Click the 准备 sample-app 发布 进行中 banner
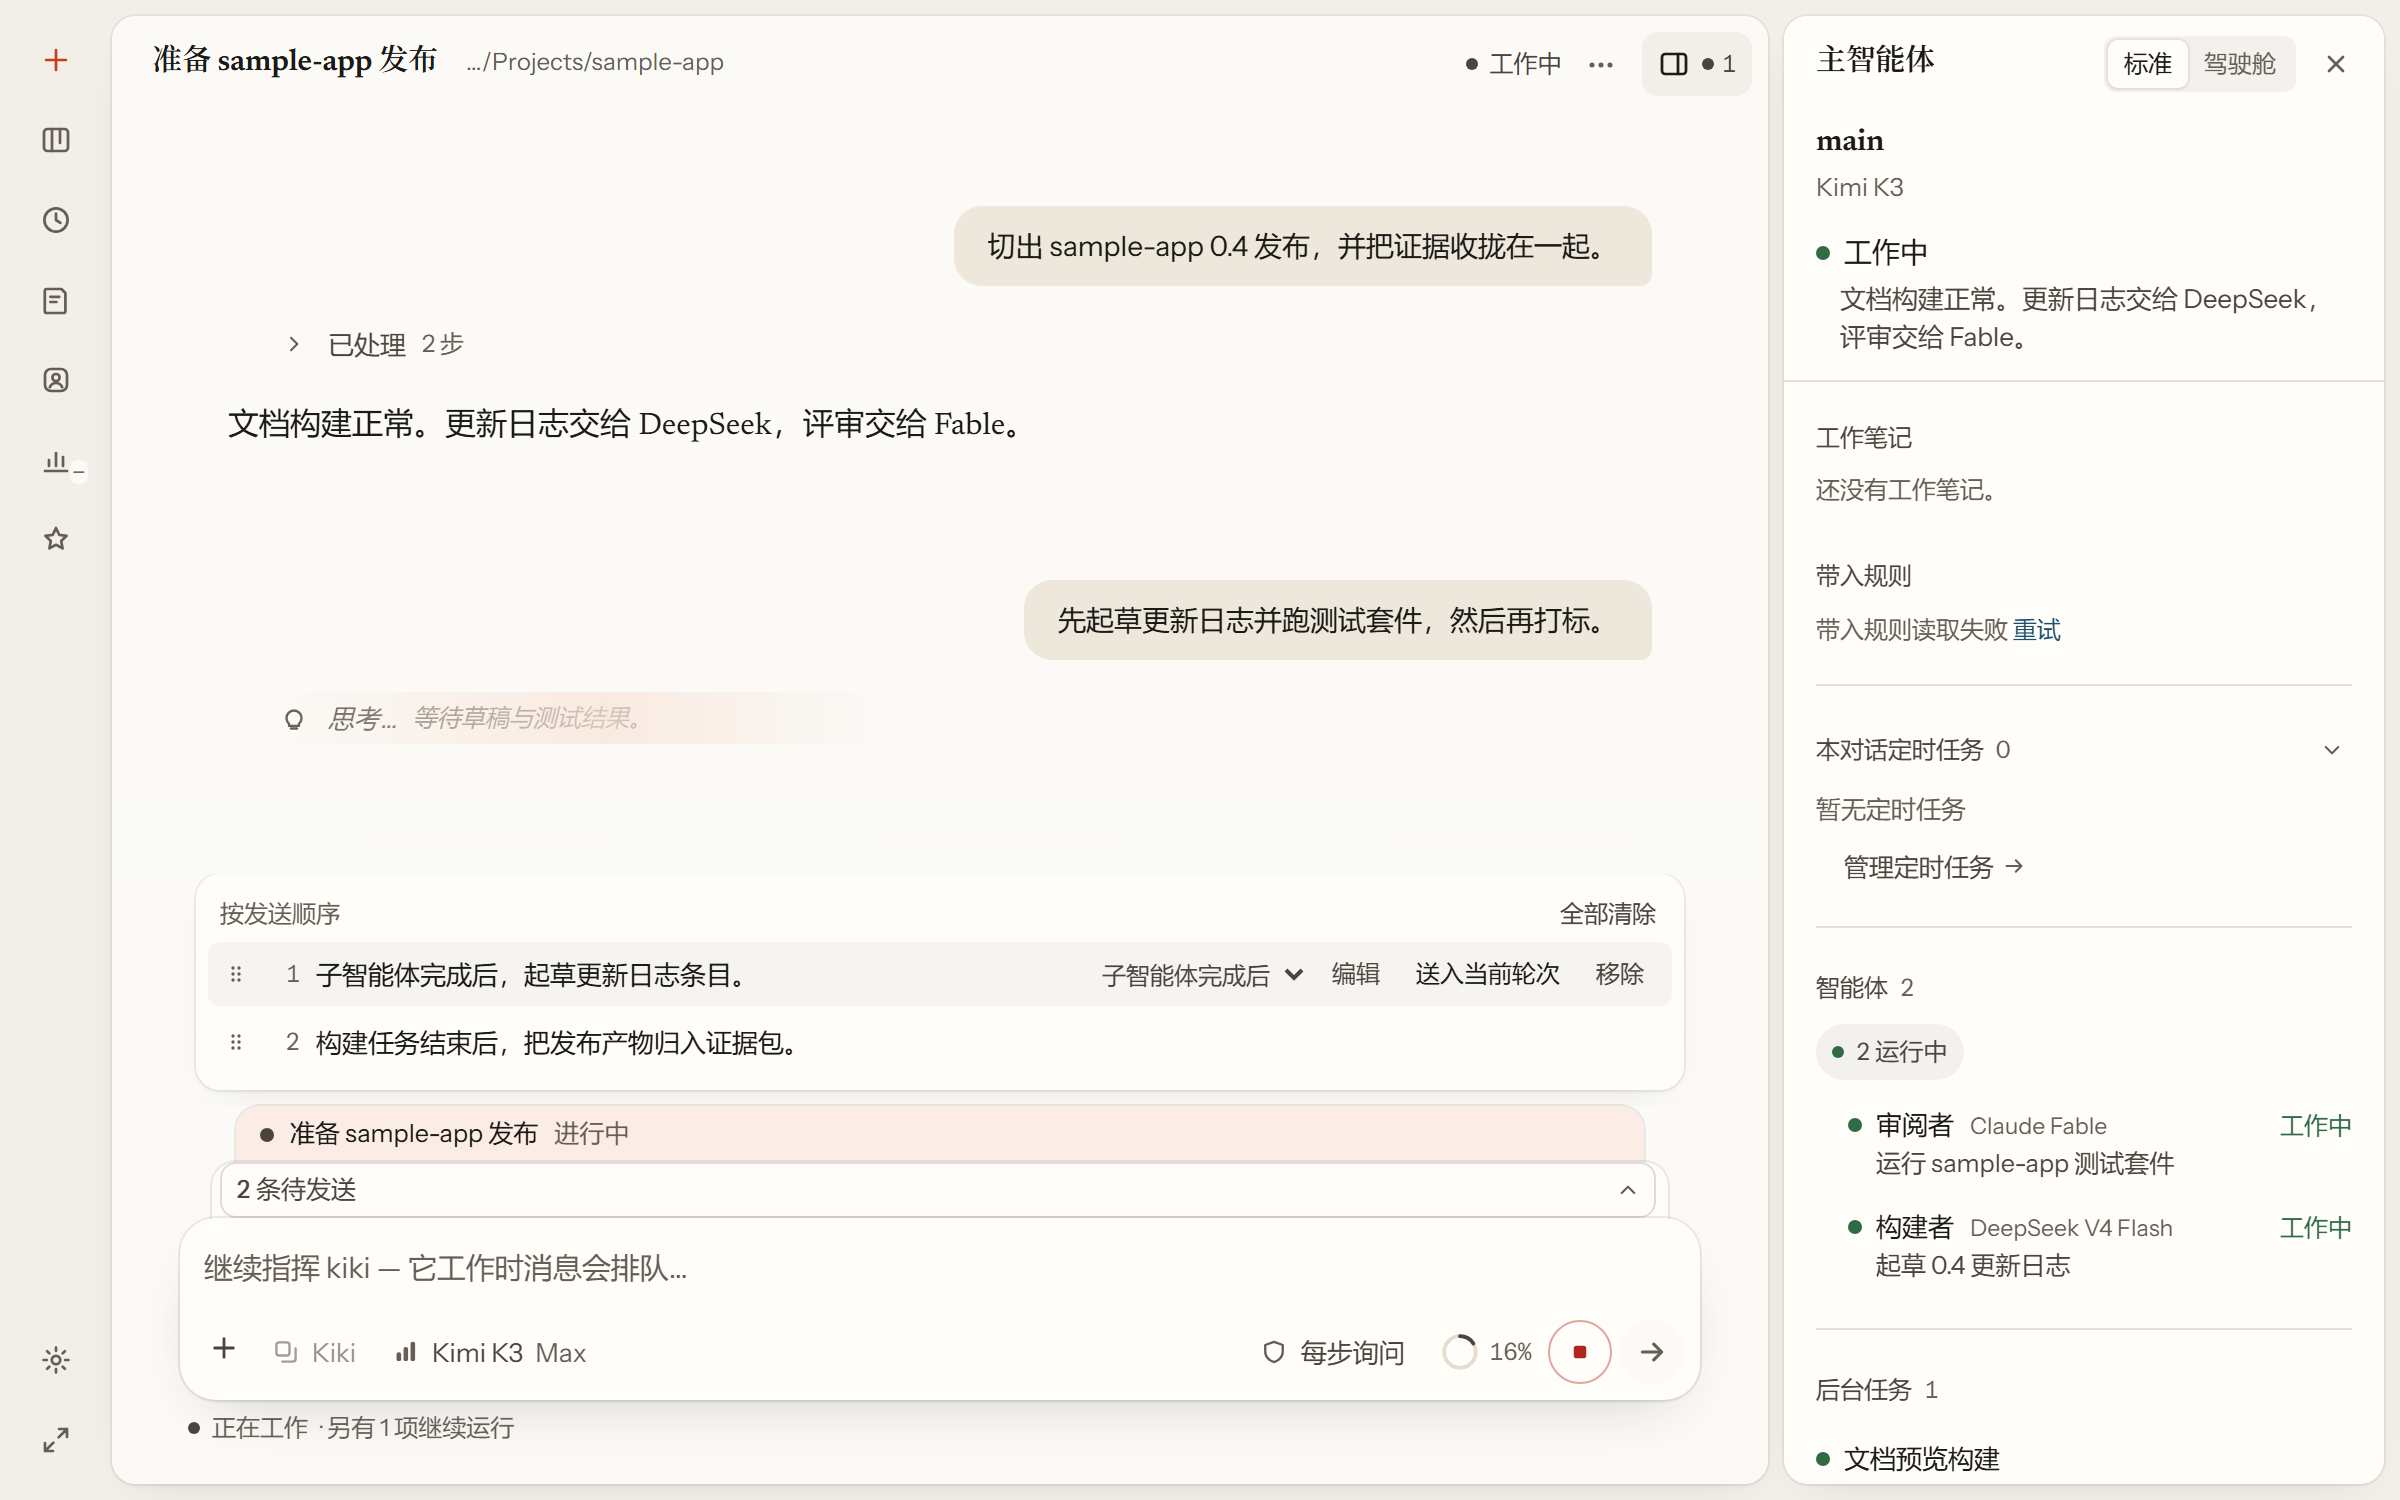The height and width of the screenshot is (1500, 2400). pos(940,1133)
